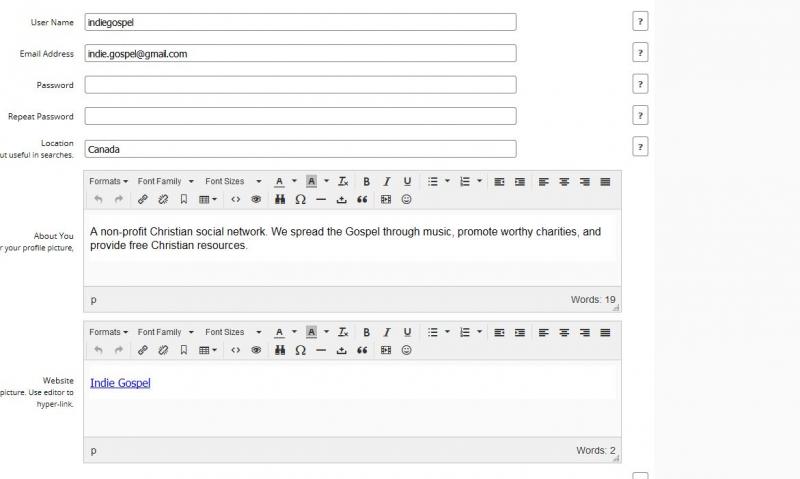This screenshot has height=479, width=800.
Task: Open background color picker in About You editor
Action: tap(326, 181)
